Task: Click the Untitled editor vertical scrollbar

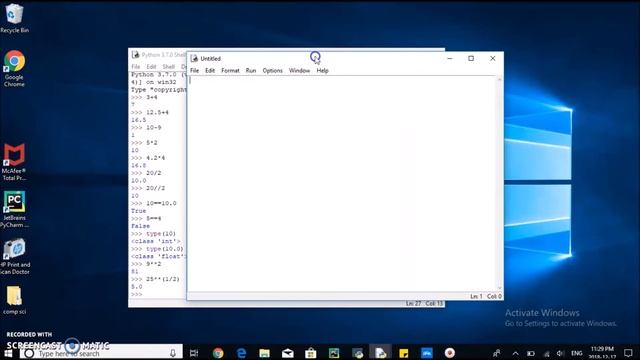Action: click(500, 184)
